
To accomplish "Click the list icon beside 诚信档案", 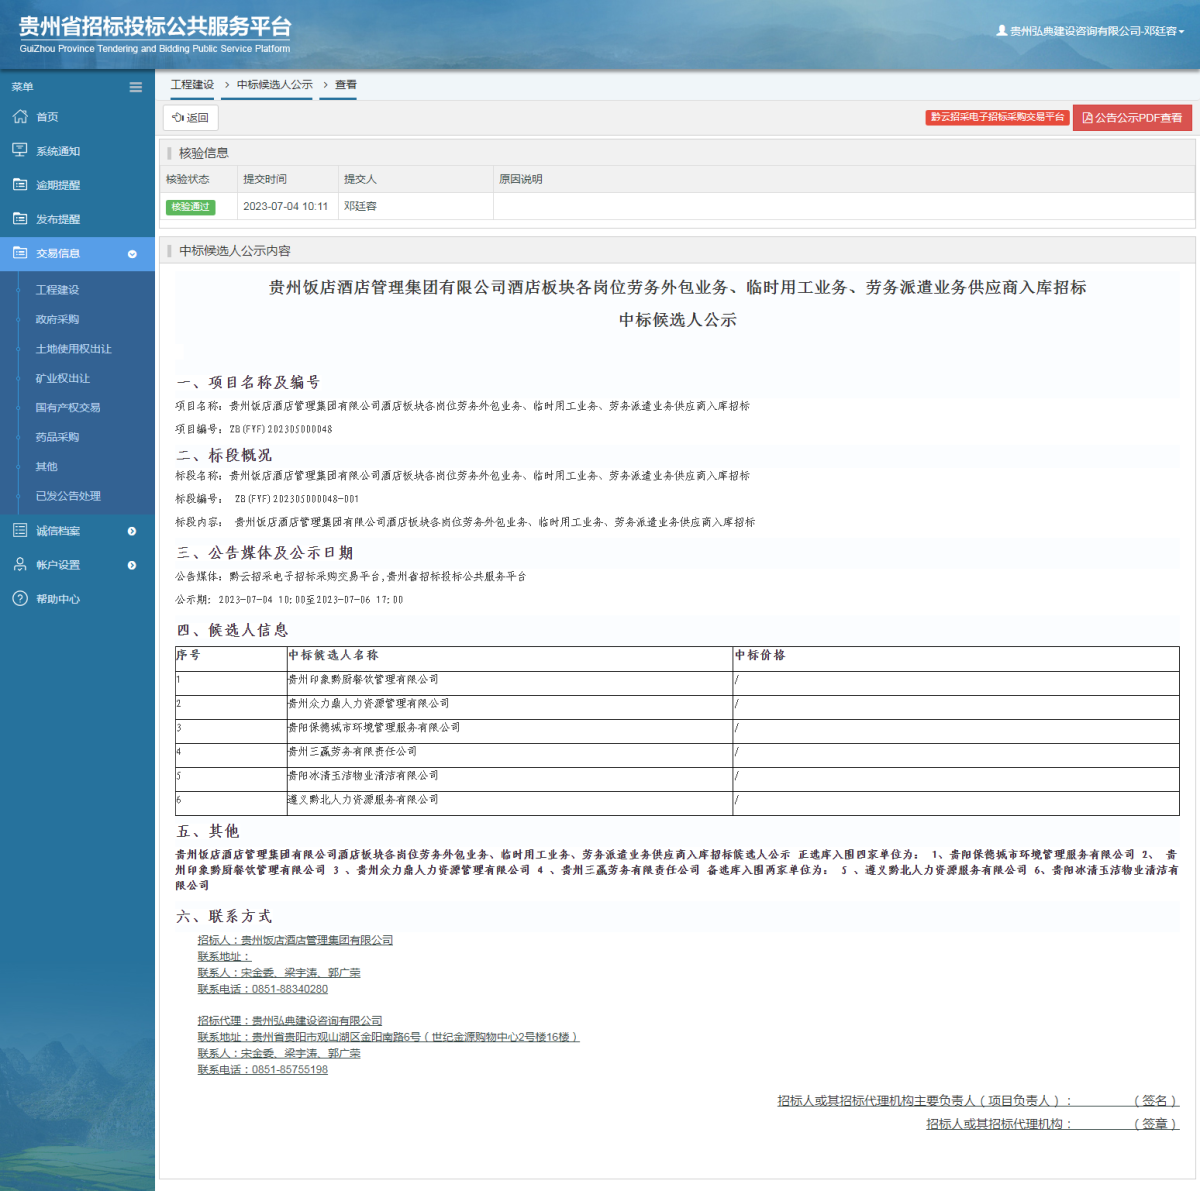I will tap(20, 531).
